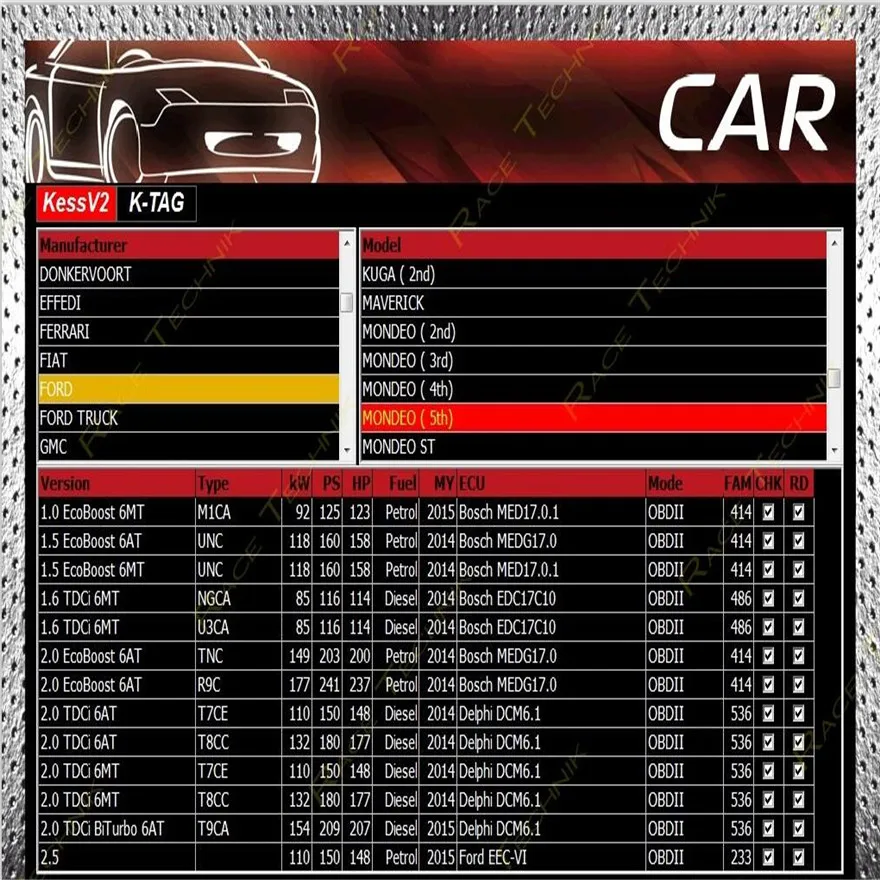Select FIAT manufacturer
Screen dimensions: 880x880
pos(189,360)
